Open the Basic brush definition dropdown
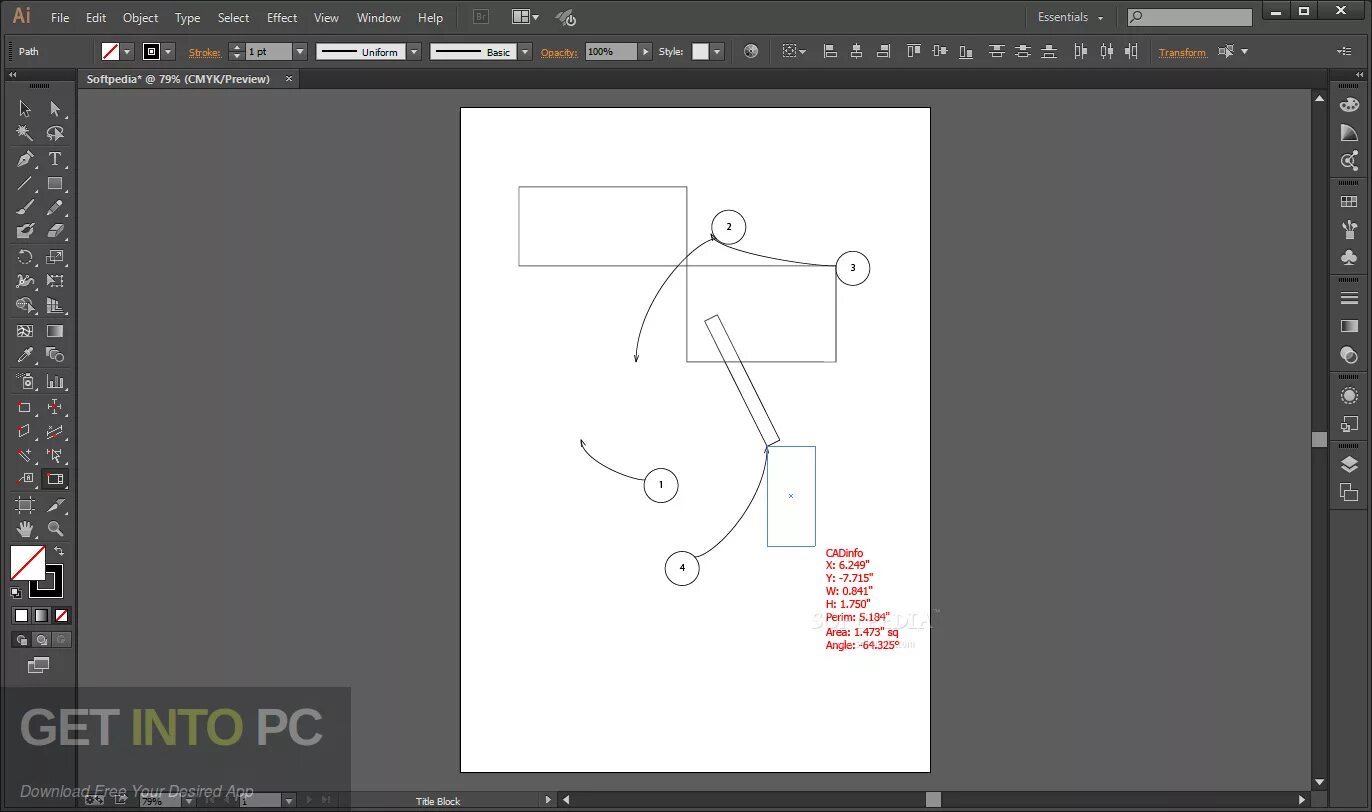 point(525,51)
